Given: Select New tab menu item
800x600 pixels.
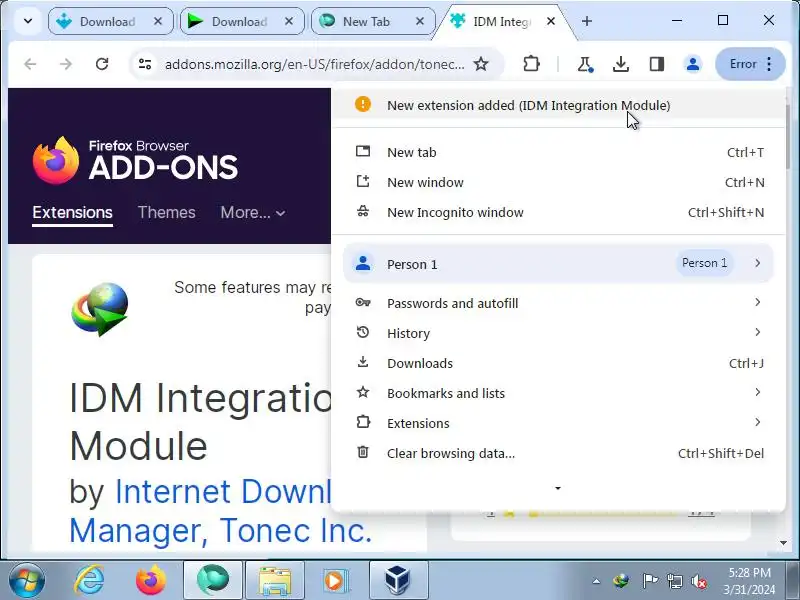Looking at the screenshot, I should click(558, 152).
